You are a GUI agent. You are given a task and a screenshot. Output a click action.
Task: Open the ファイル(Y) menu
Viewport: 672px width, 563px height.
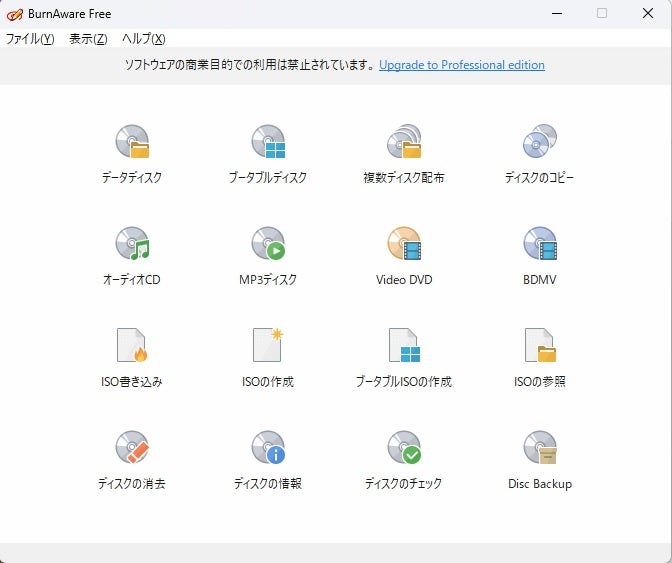click(30, 39)
